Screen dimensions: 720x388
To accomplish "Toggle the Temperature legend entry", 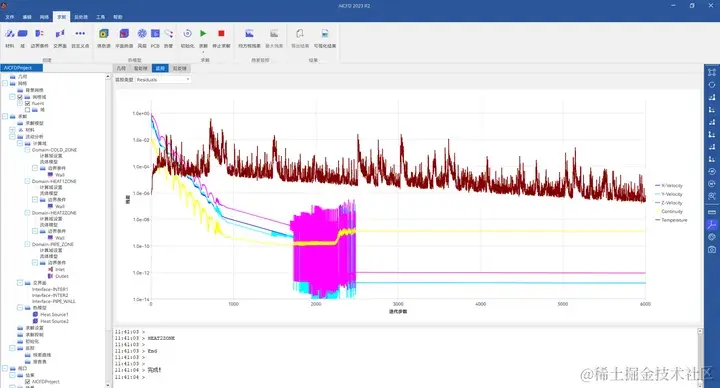I will (x=671, y=220).
